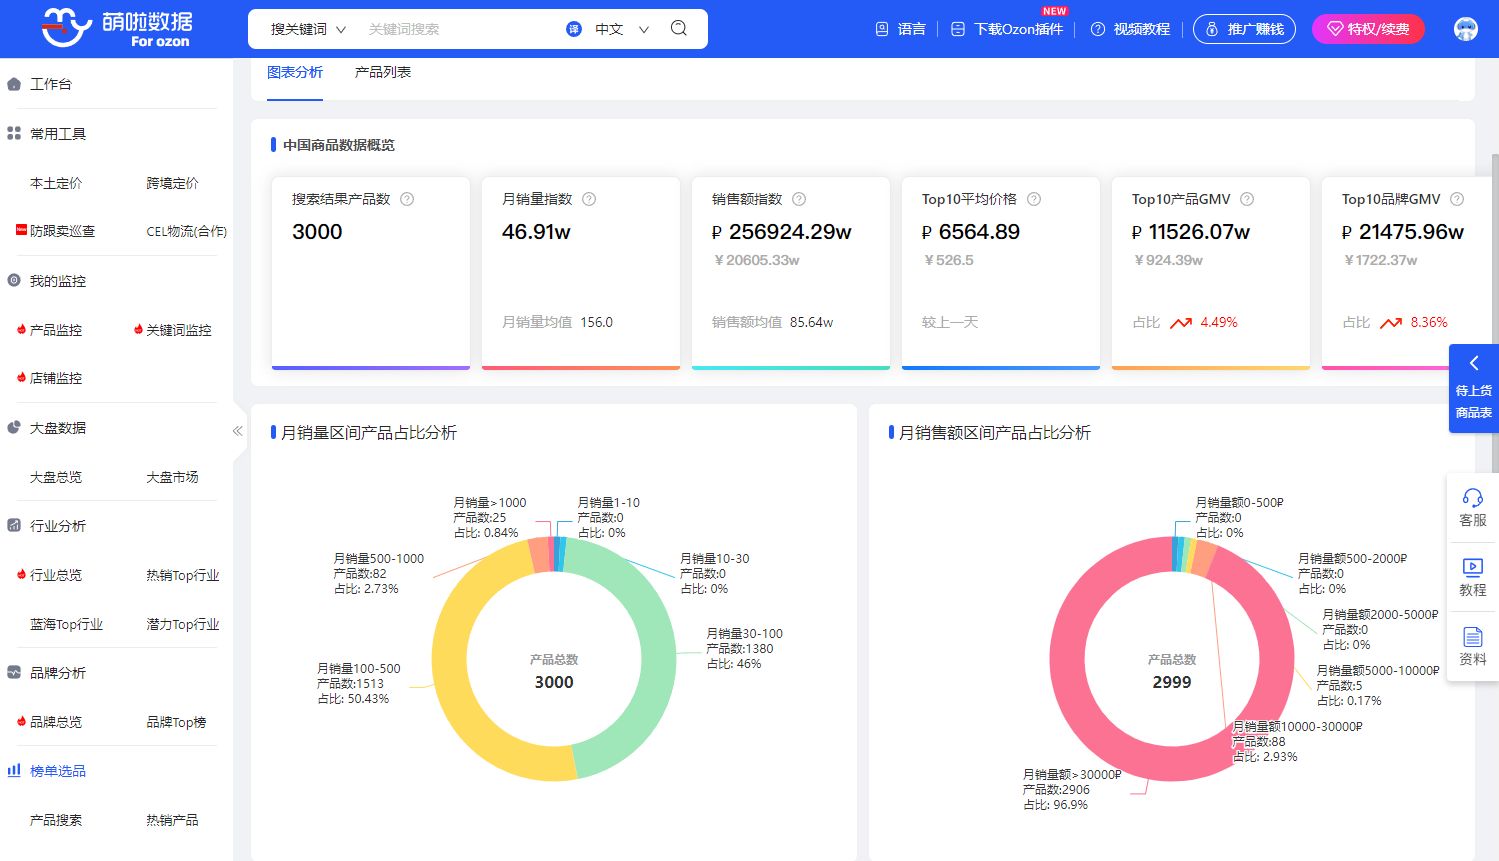
Task: Click the Top10产品GMV 4.49% trend icon
Action: pos(1181,322)
